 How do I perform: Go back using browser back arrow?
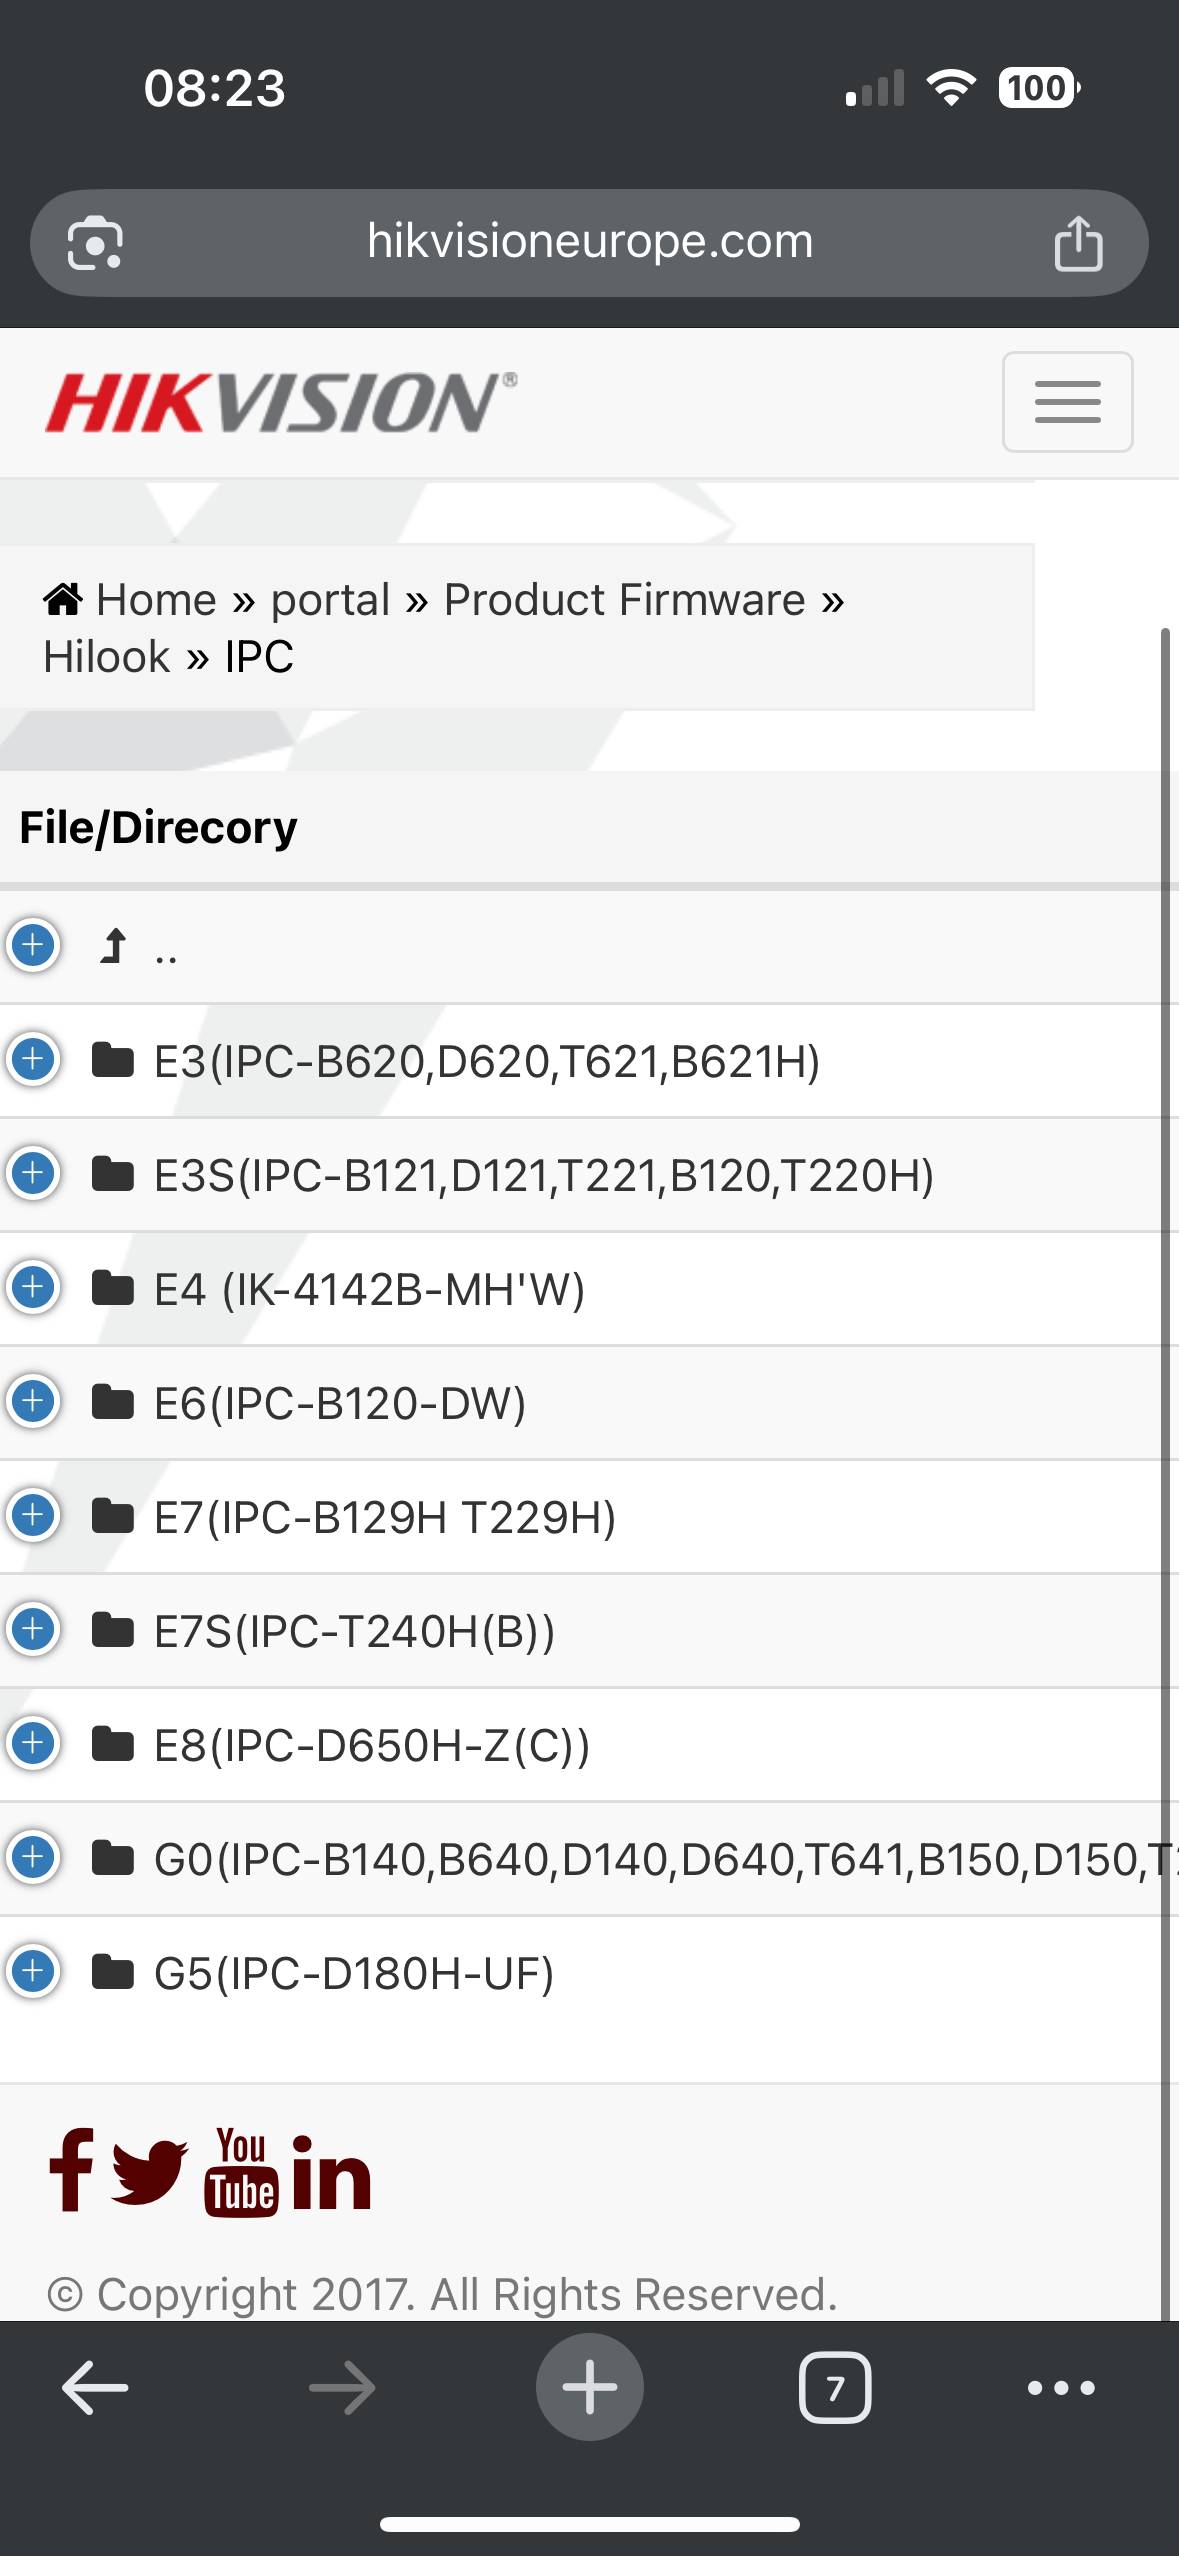click(x=95, y=2388)
